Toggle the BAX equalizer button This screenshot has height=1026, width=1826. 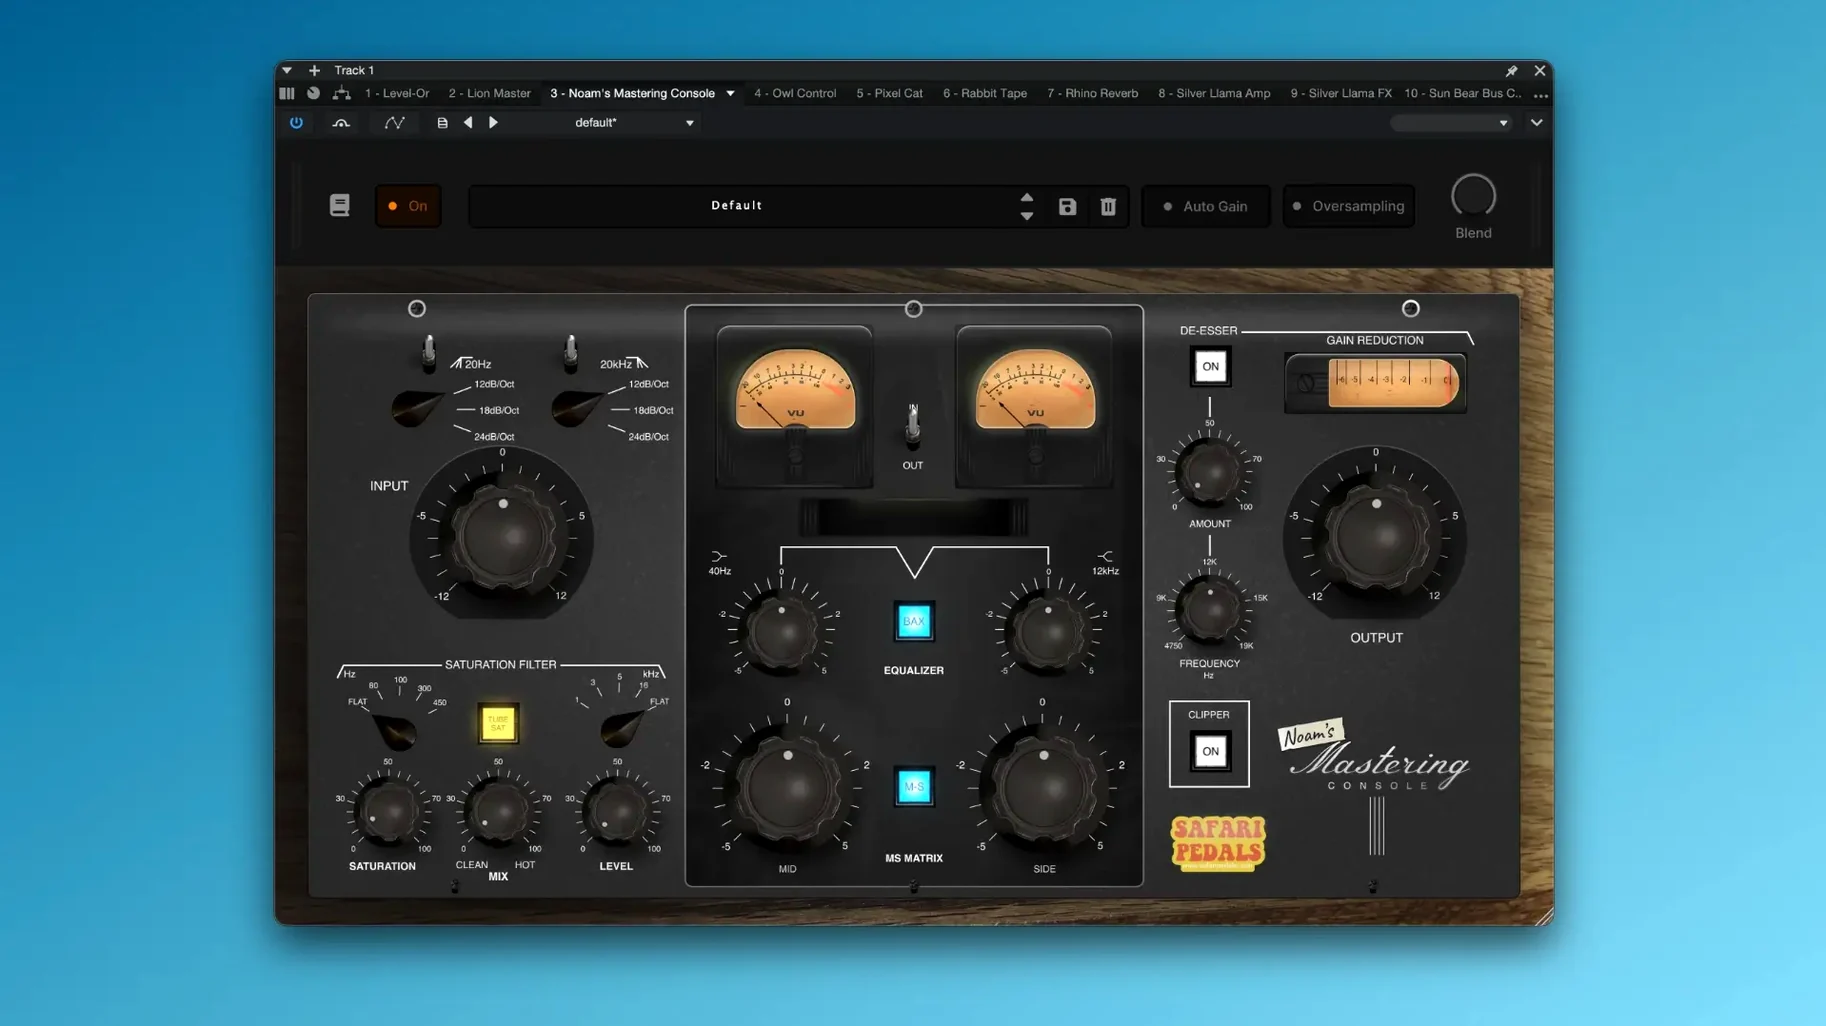point(914,621)
